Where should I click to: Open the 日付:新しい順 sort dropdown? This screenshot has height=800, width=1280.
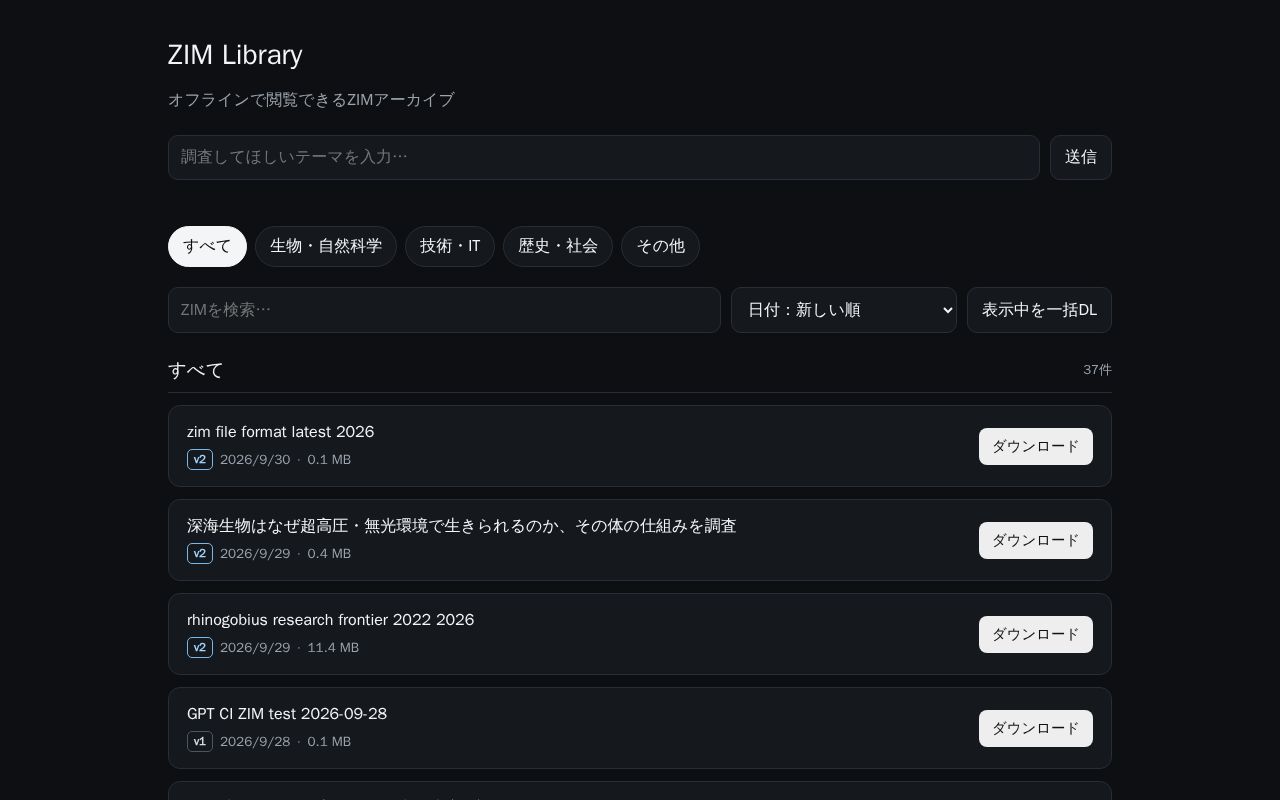pyautogui.click(x=843, y=310)
